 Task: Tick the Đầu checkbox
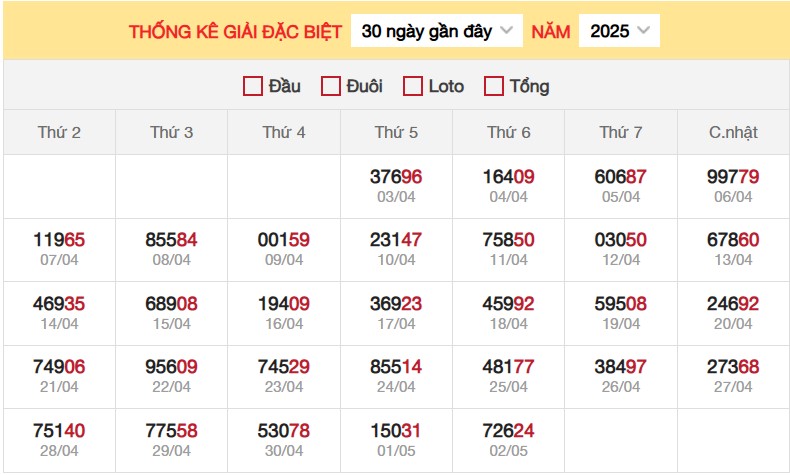[252, 86]
